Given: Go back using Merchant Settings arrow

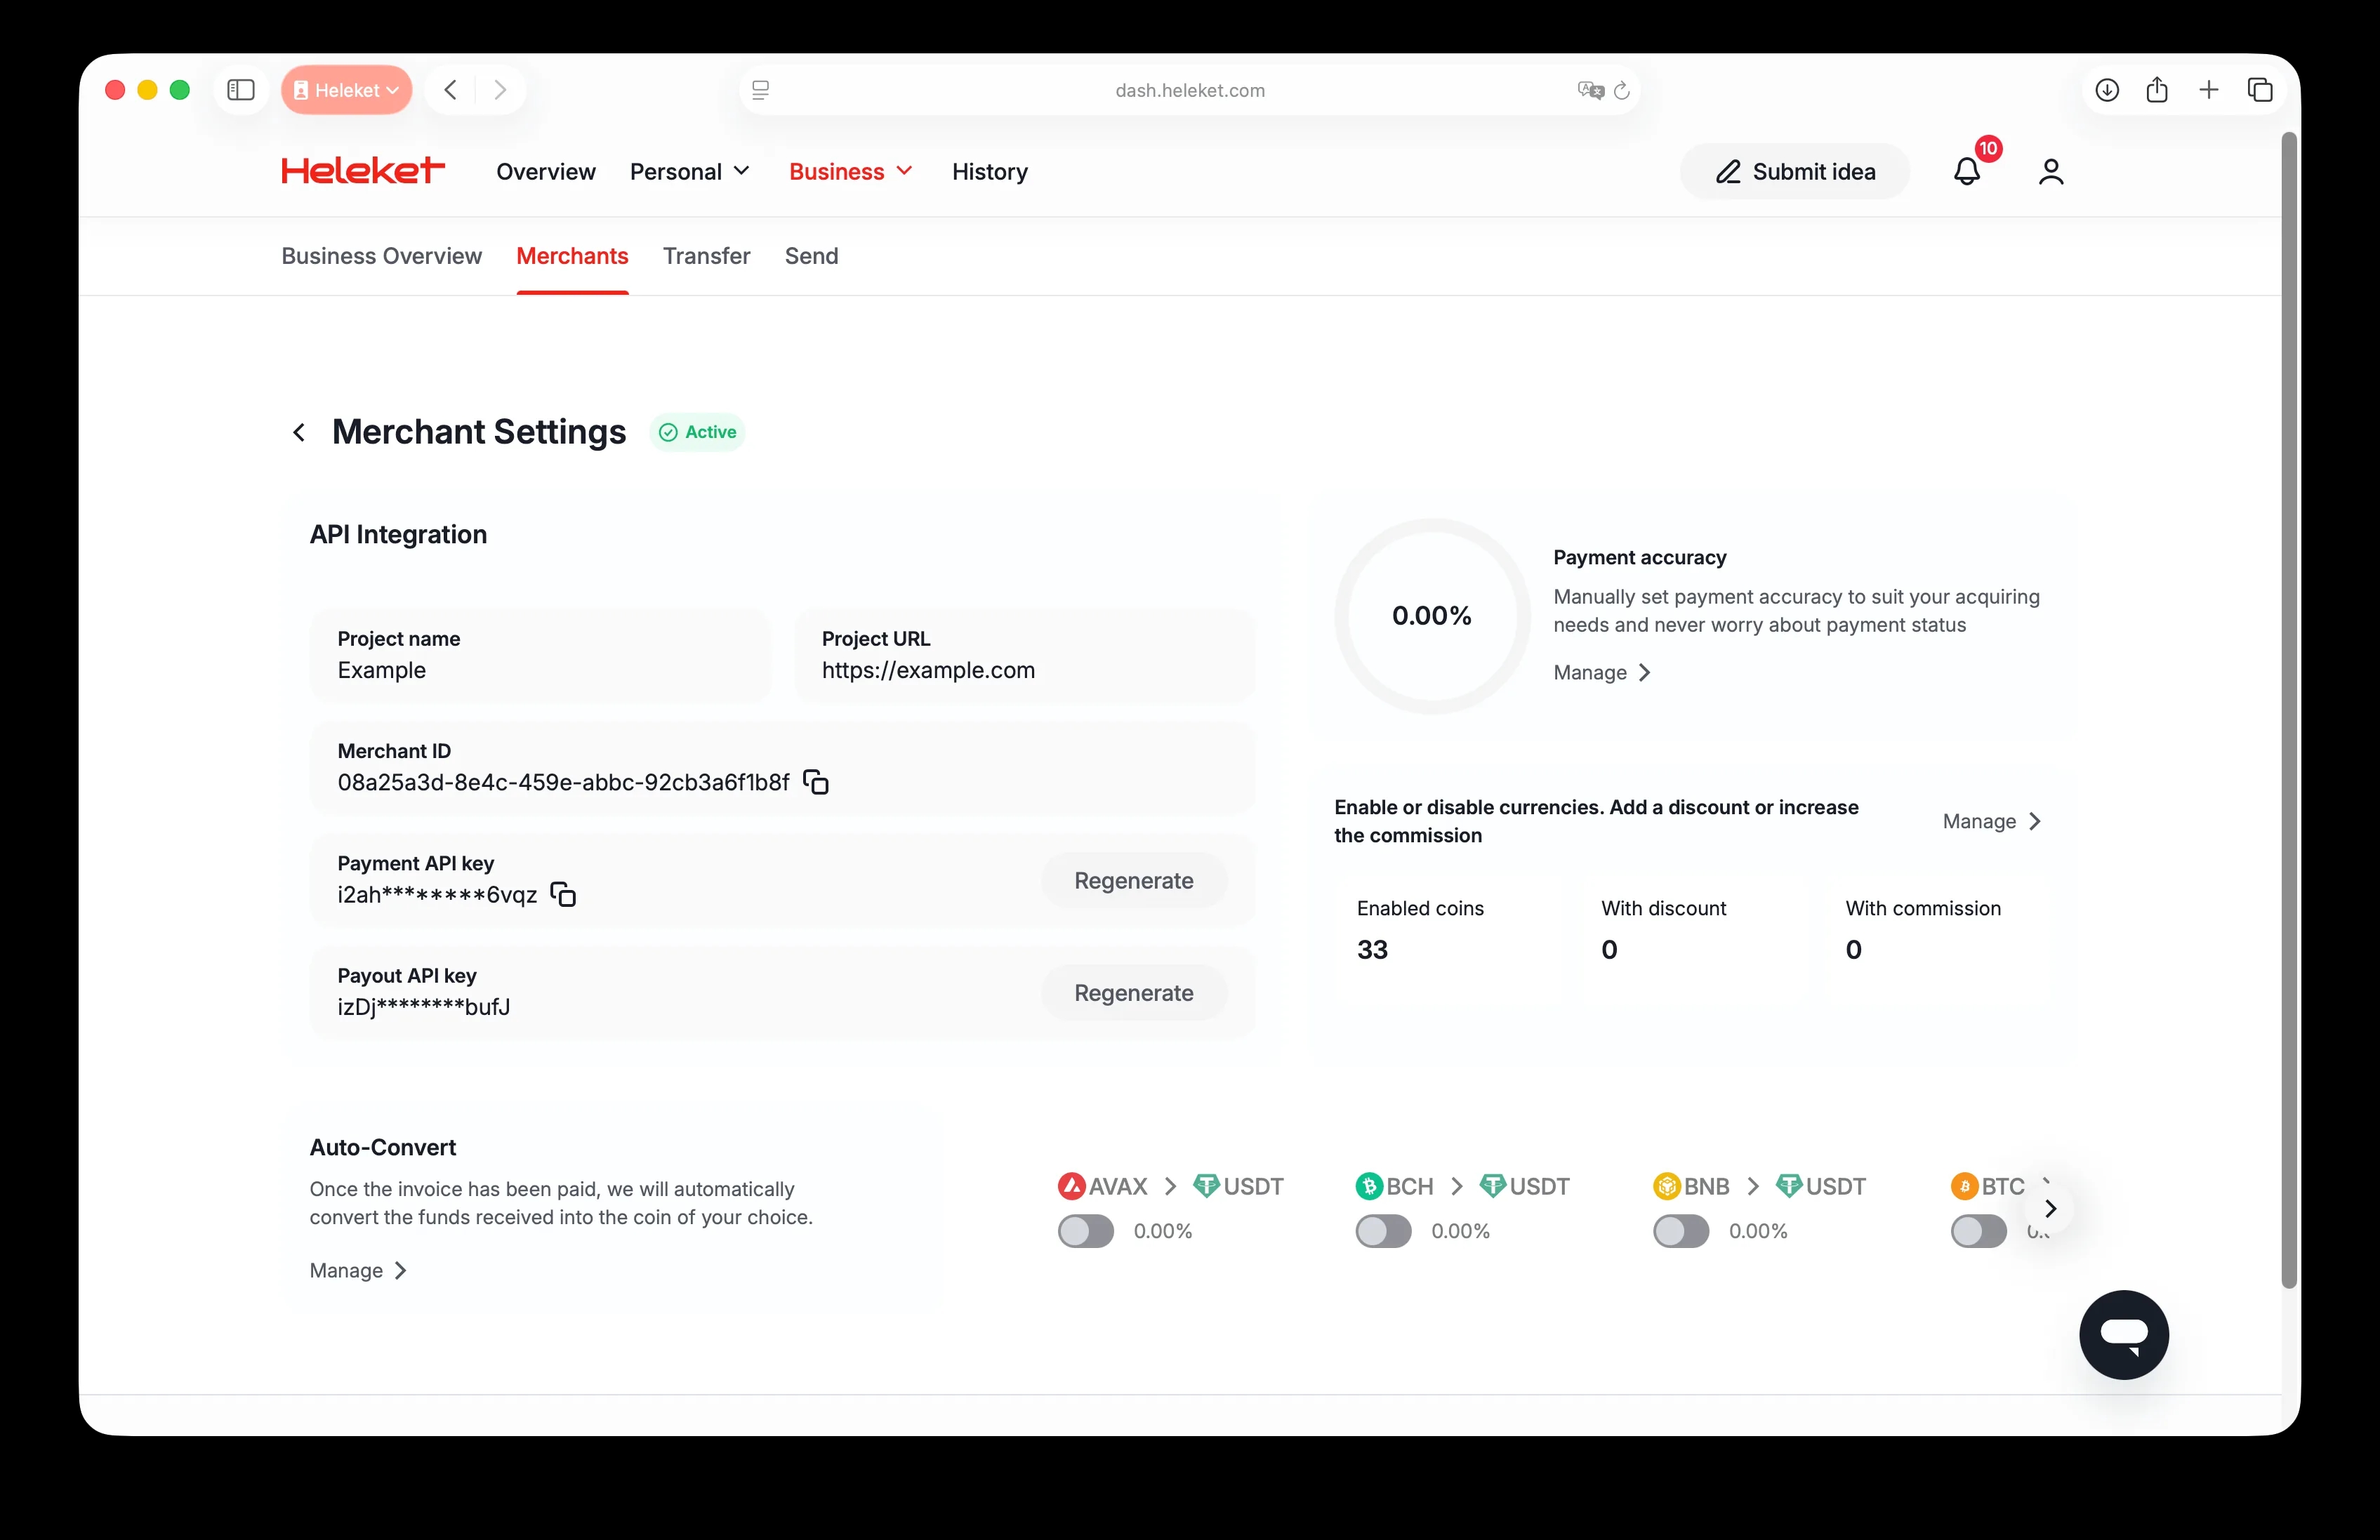Looking at the screenshot, I should click(299, 432).
